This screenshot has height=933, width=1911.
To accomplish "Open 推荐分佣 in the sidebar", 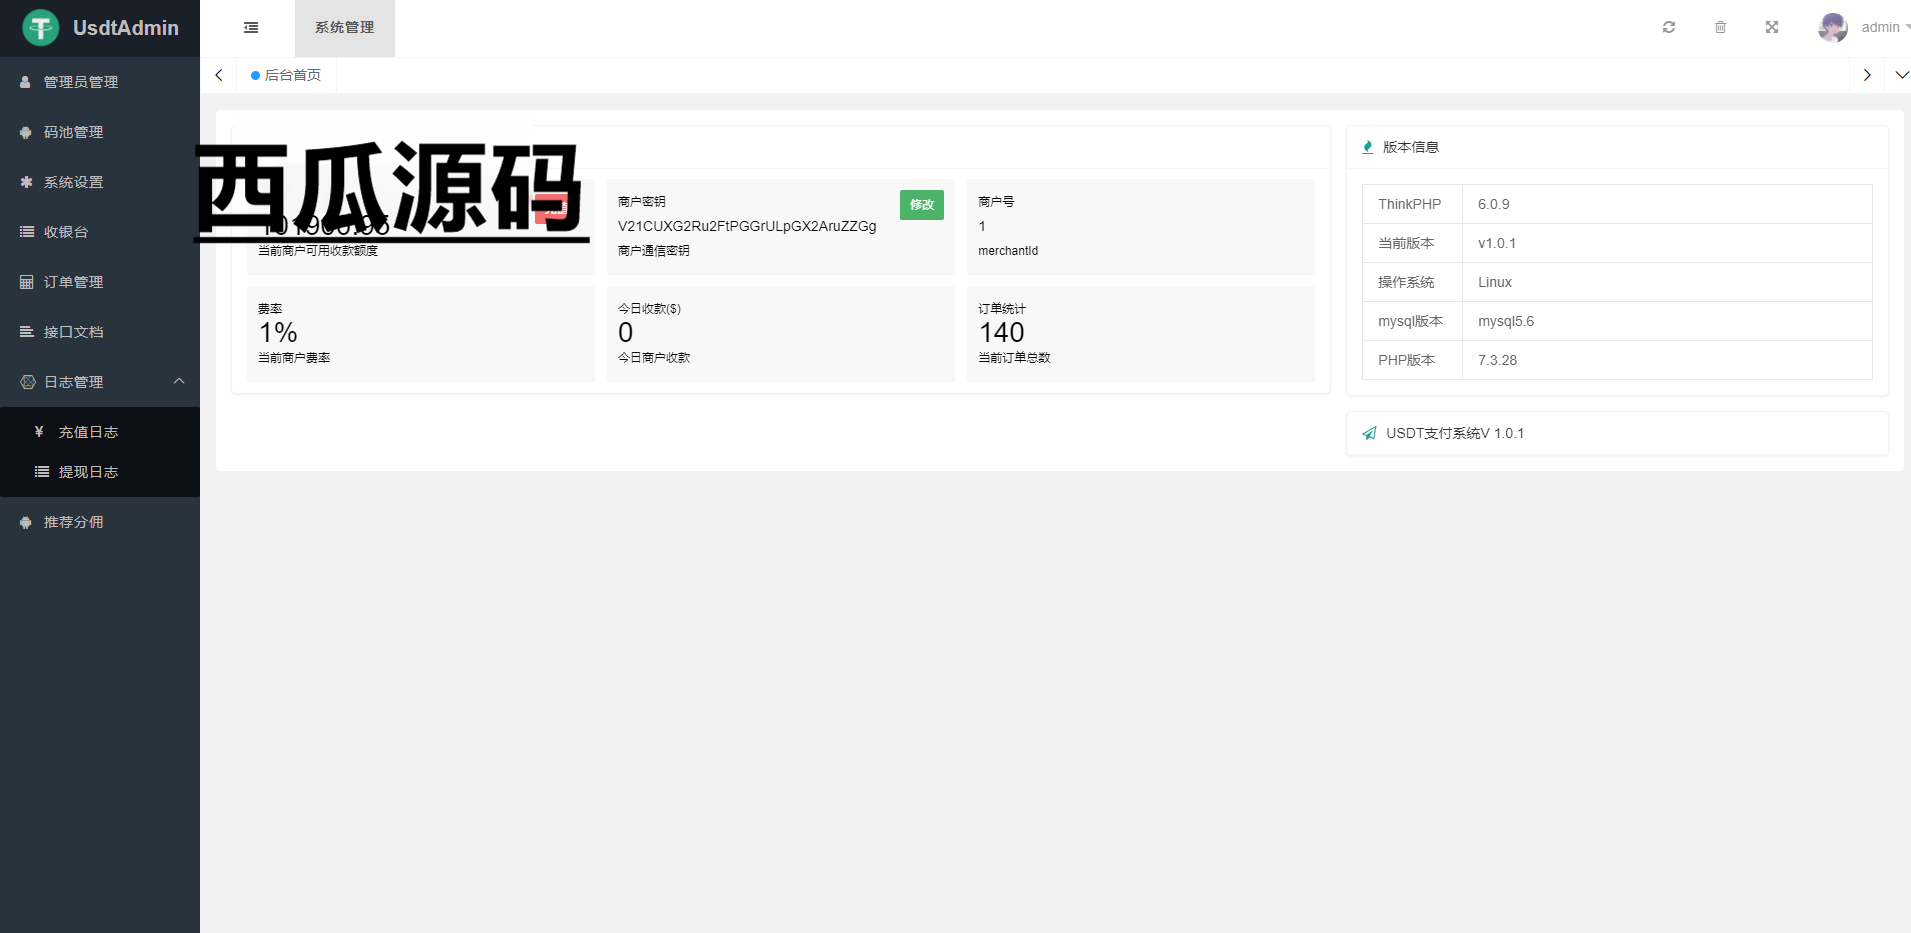I will click(100, 522).
